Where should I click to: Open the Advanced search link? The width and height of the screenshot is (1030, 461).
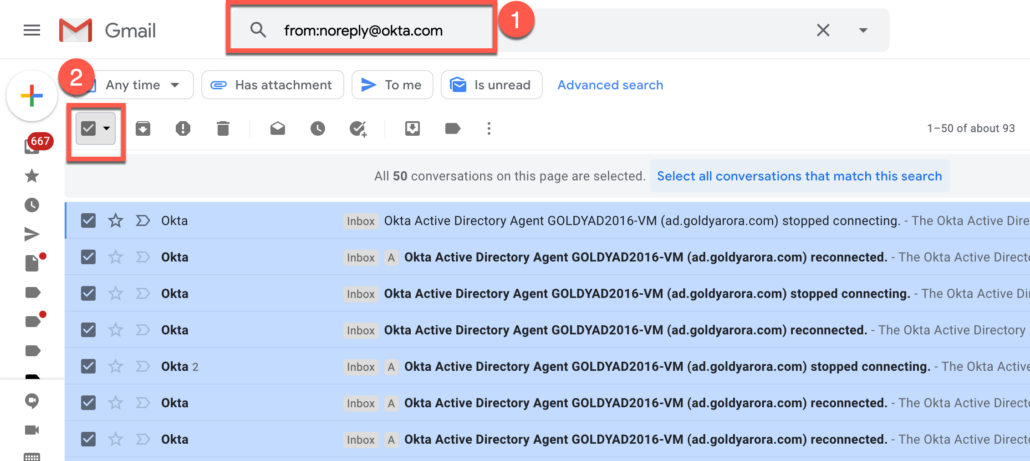point(610,85)
